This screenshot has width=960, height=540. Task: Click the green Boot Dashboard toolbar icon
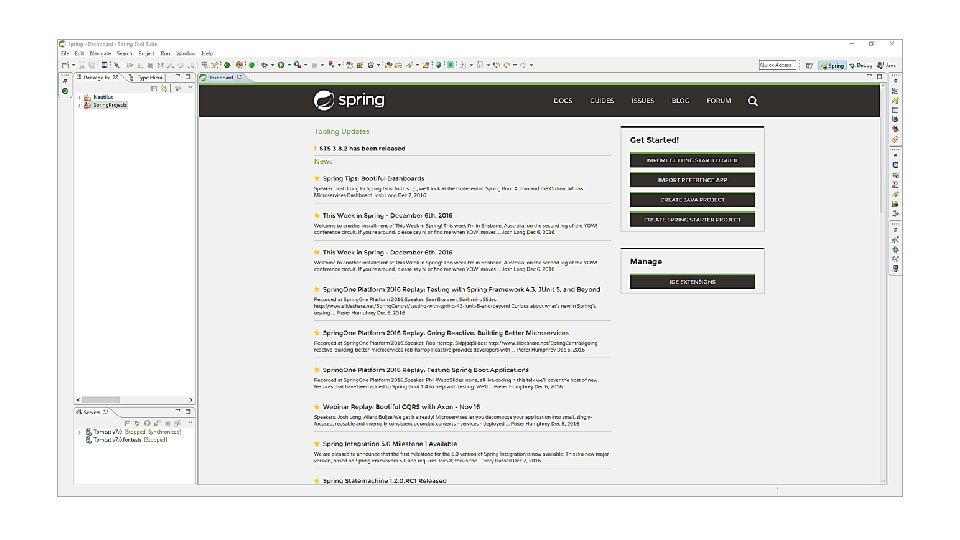coord(227,65)
